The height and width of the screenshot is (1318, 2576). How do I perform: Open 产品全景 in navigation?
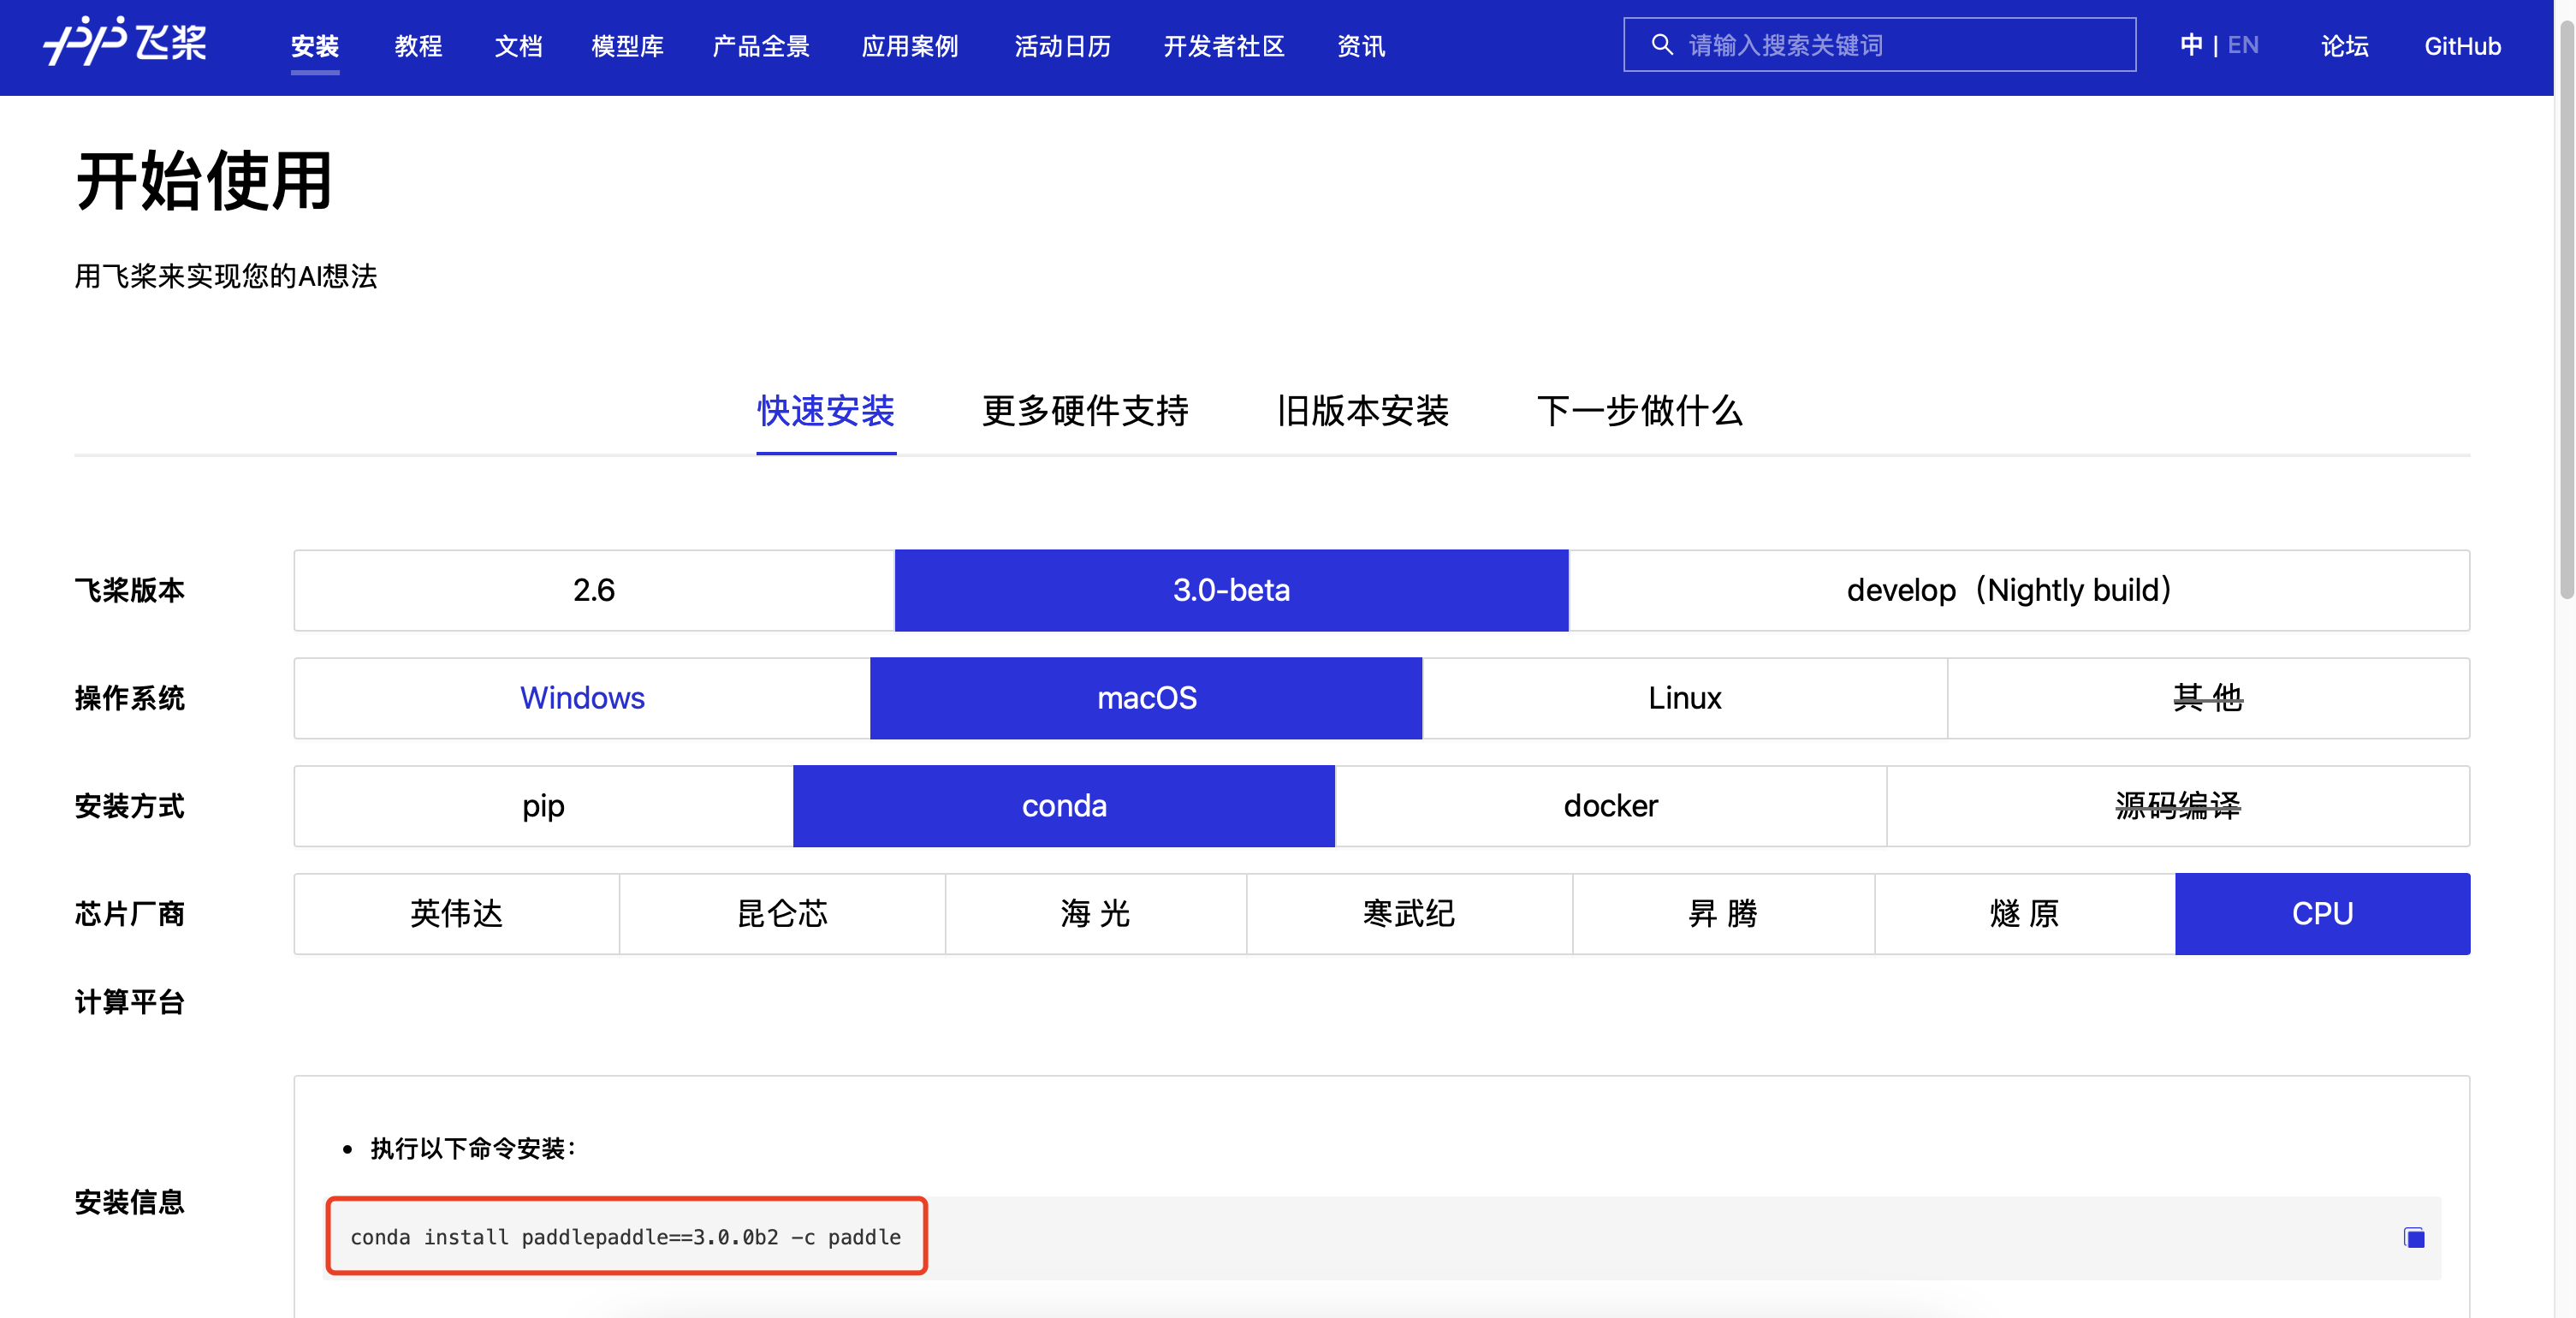[761, 46]
